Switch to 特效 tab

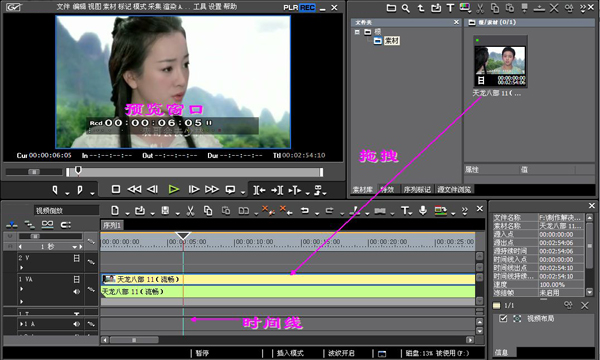pyautogui.click(x=388, y=189)
